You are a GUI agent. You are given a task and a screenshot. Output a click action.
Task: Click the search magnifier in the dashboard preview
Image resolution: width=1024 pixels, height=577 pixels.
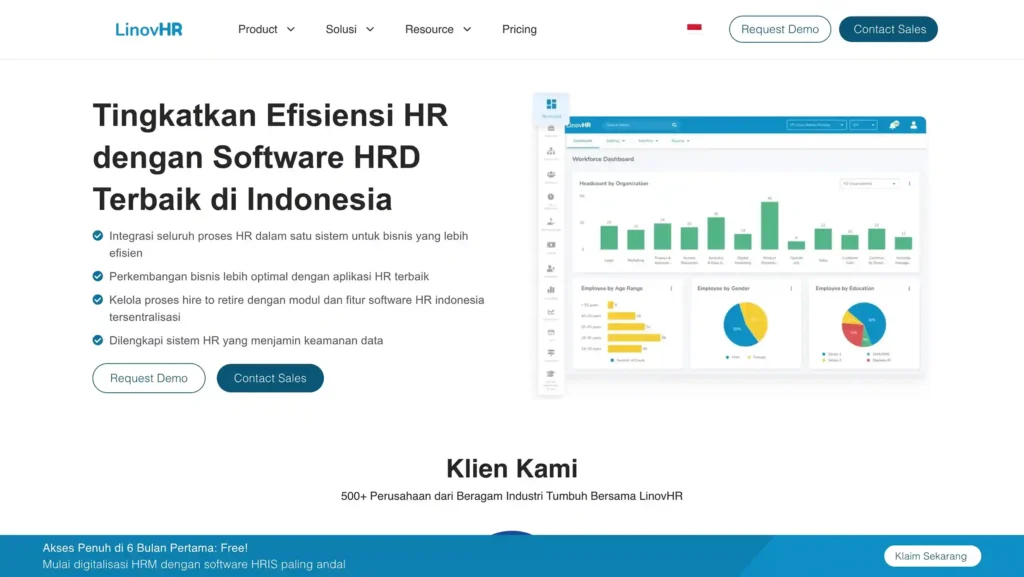pyautogui.click(x=675, y=125)
